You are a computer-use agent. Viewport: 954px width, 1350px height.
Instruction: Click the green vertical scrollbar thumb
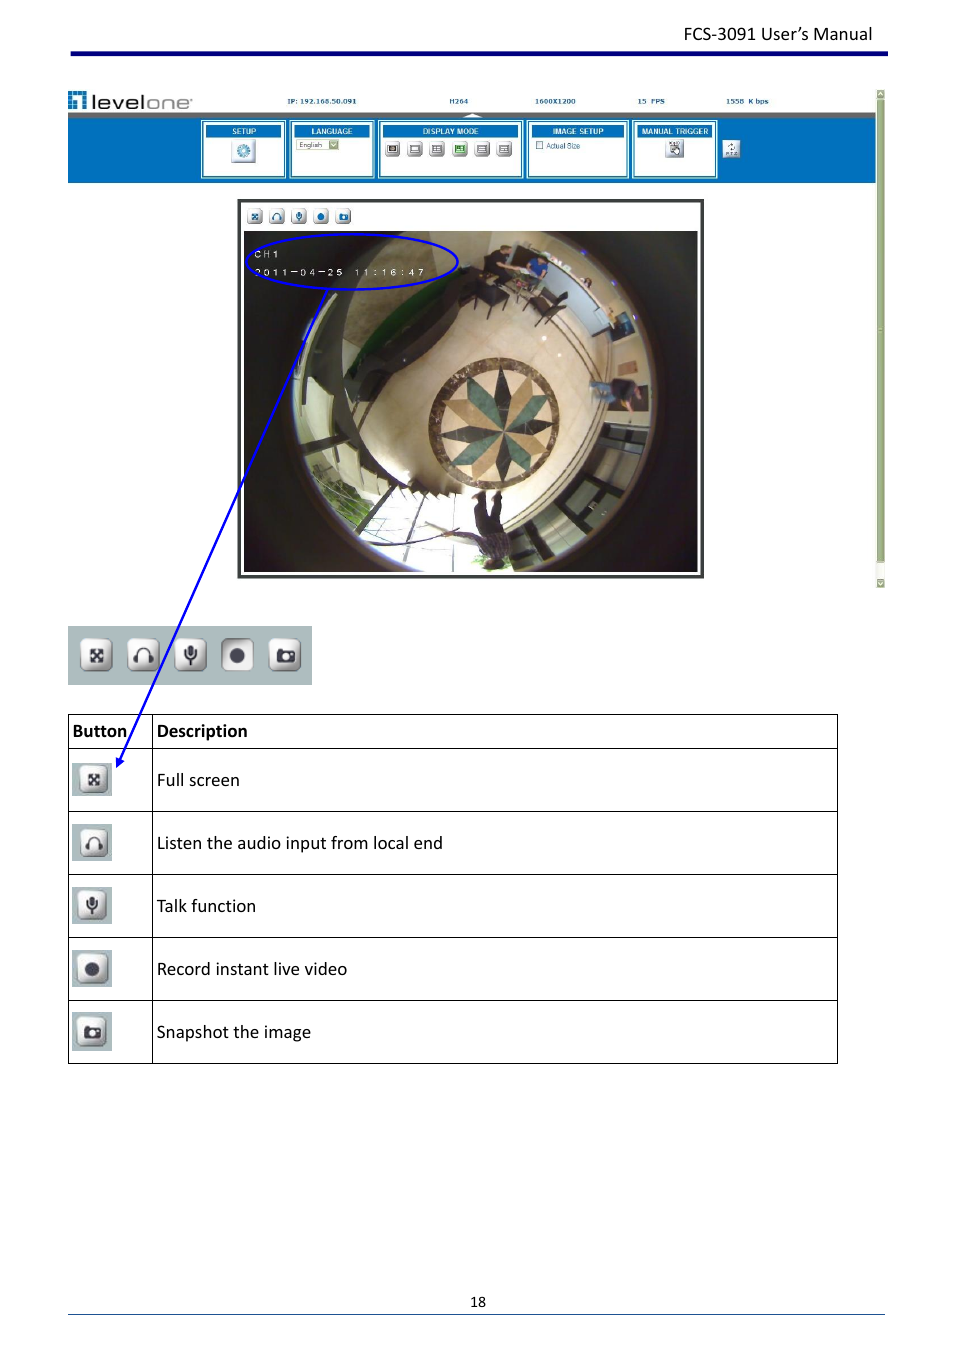(880, 330)
